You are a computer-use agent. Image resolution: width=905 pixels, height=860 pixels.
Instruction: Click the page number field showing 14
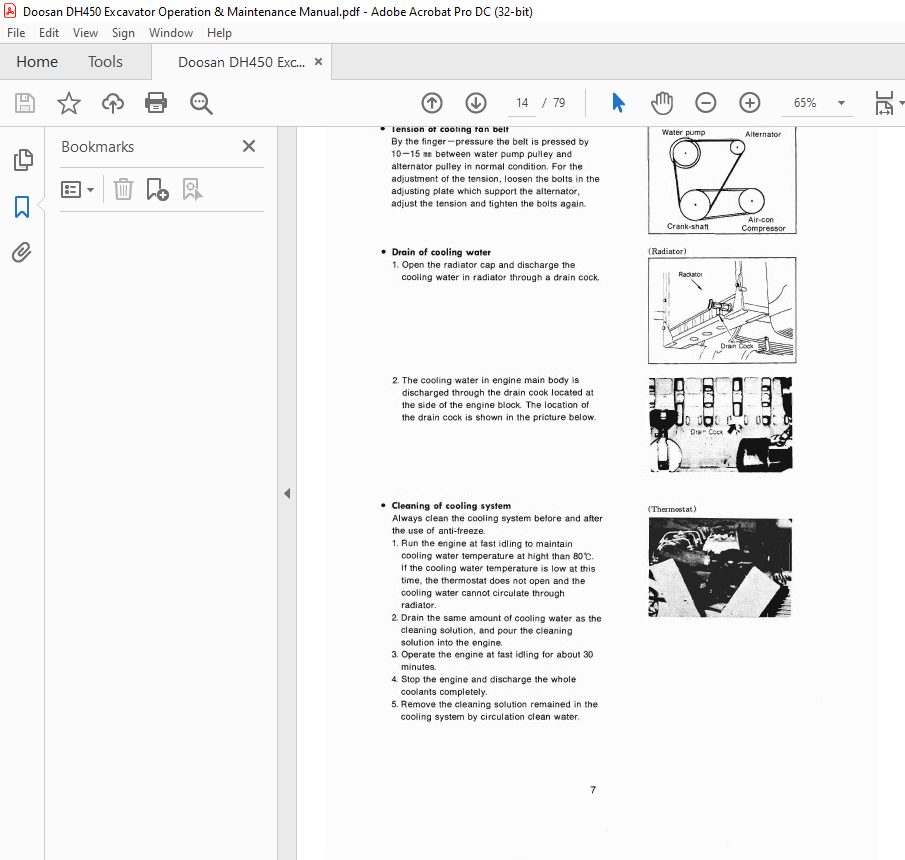coord(522,103)
